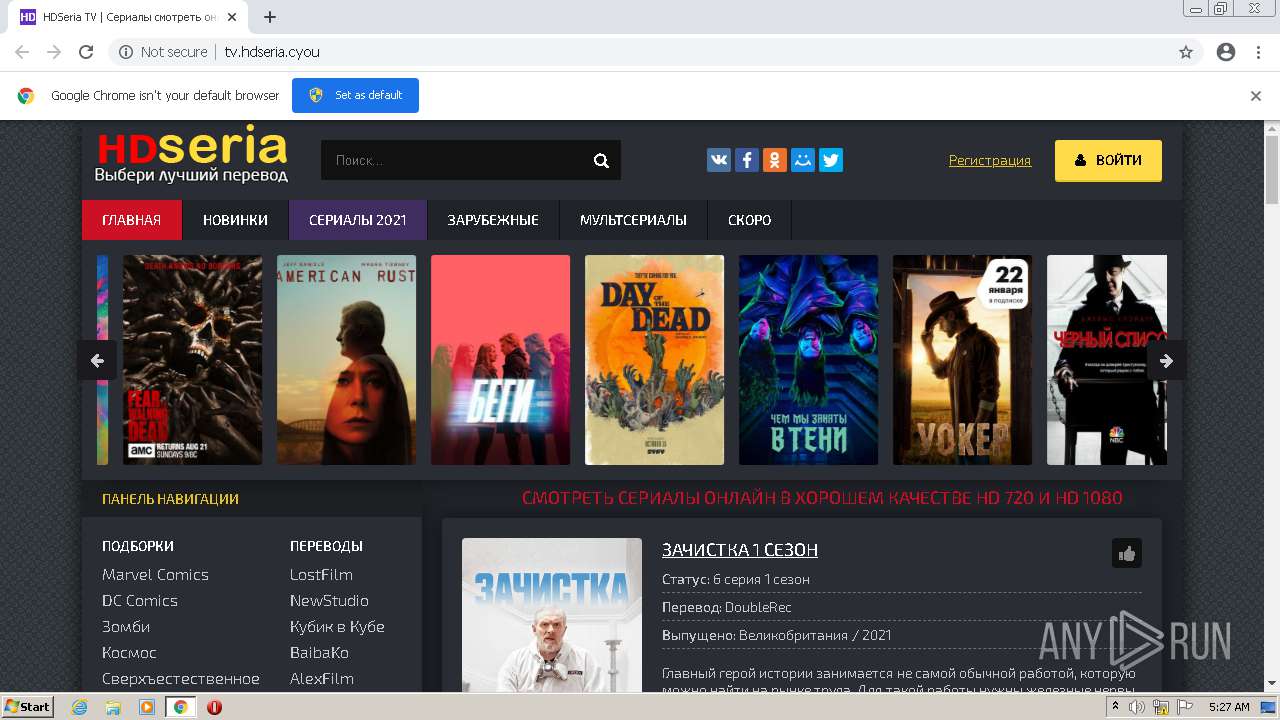Go back to previous page
Viewport: 1280px width, 720px height.
click(x=22, y=52)
